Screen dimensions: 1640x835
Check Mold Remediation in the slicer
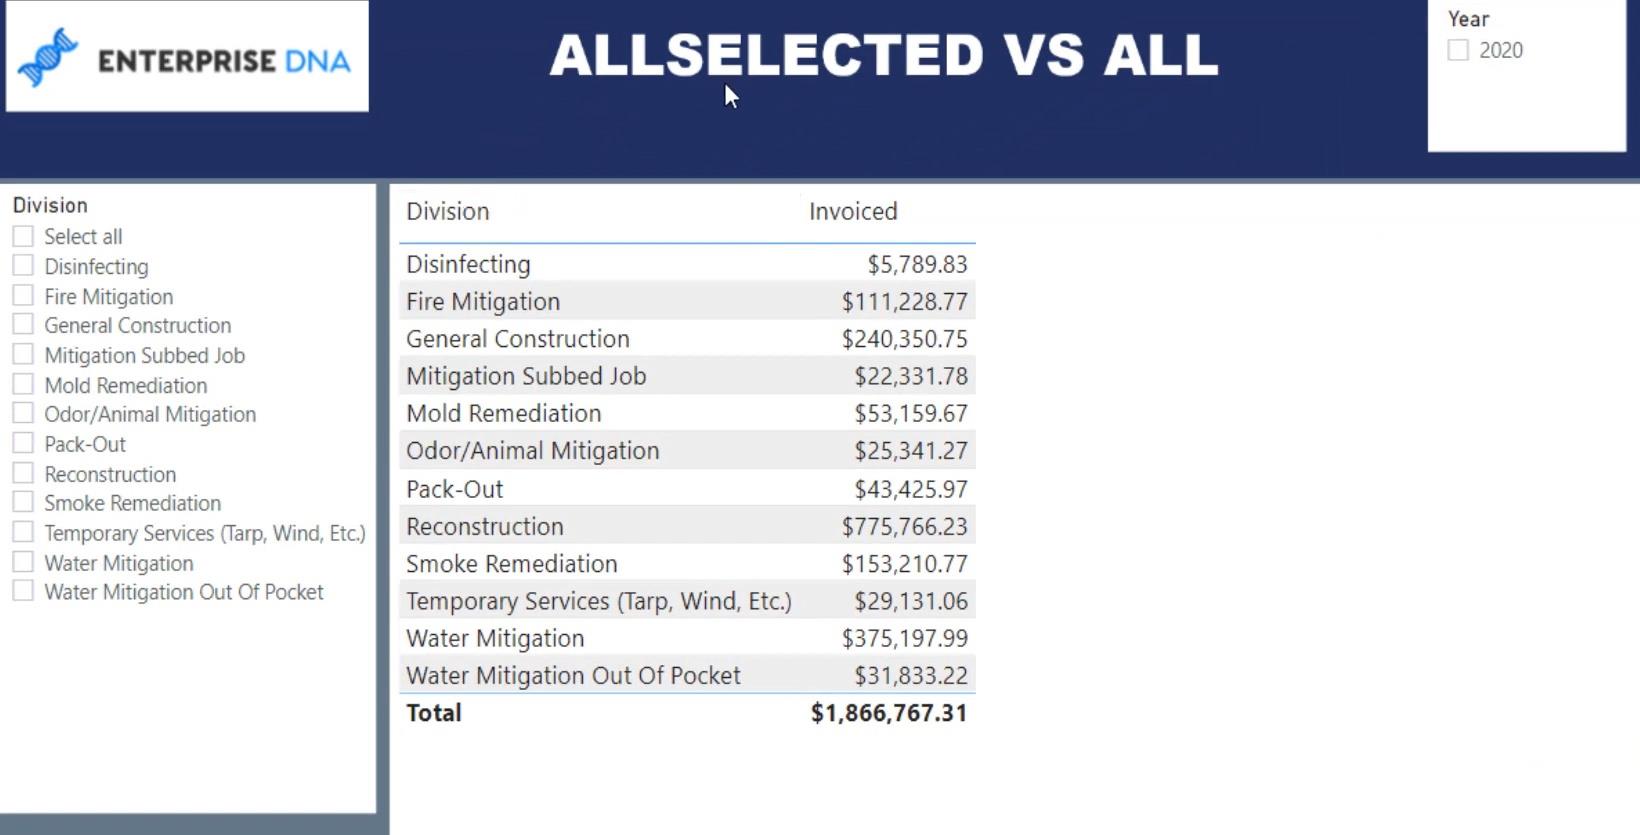tap(23, 385)
